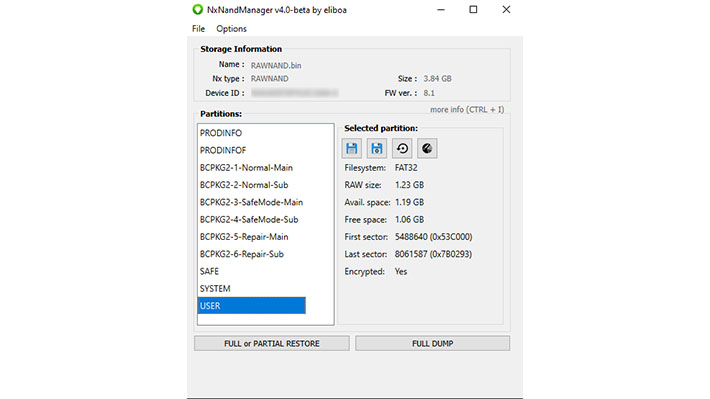
Task: Click the advanced dump floppy-with-gear icon
Action: 377,149
